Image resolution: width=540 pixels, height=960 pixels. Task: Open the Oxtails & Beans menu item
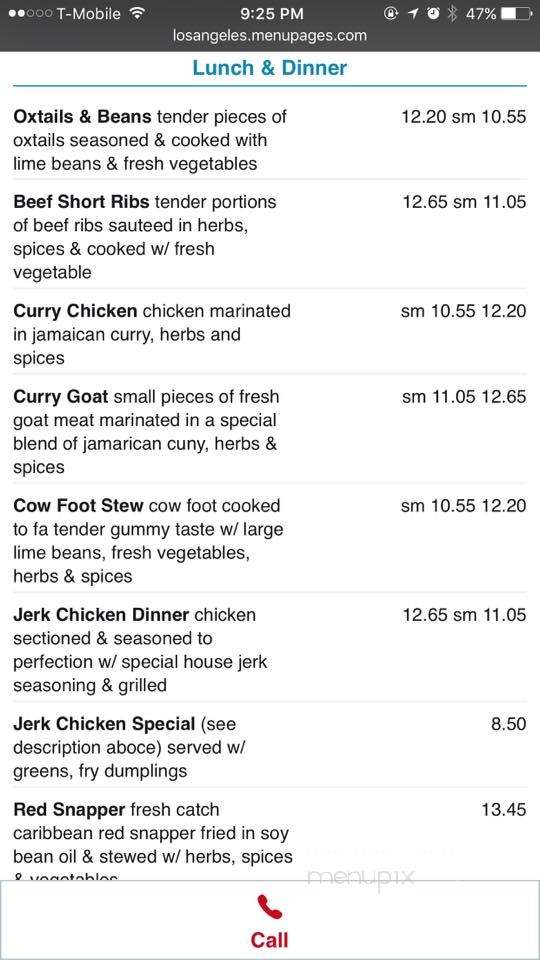tap(269, 140)
